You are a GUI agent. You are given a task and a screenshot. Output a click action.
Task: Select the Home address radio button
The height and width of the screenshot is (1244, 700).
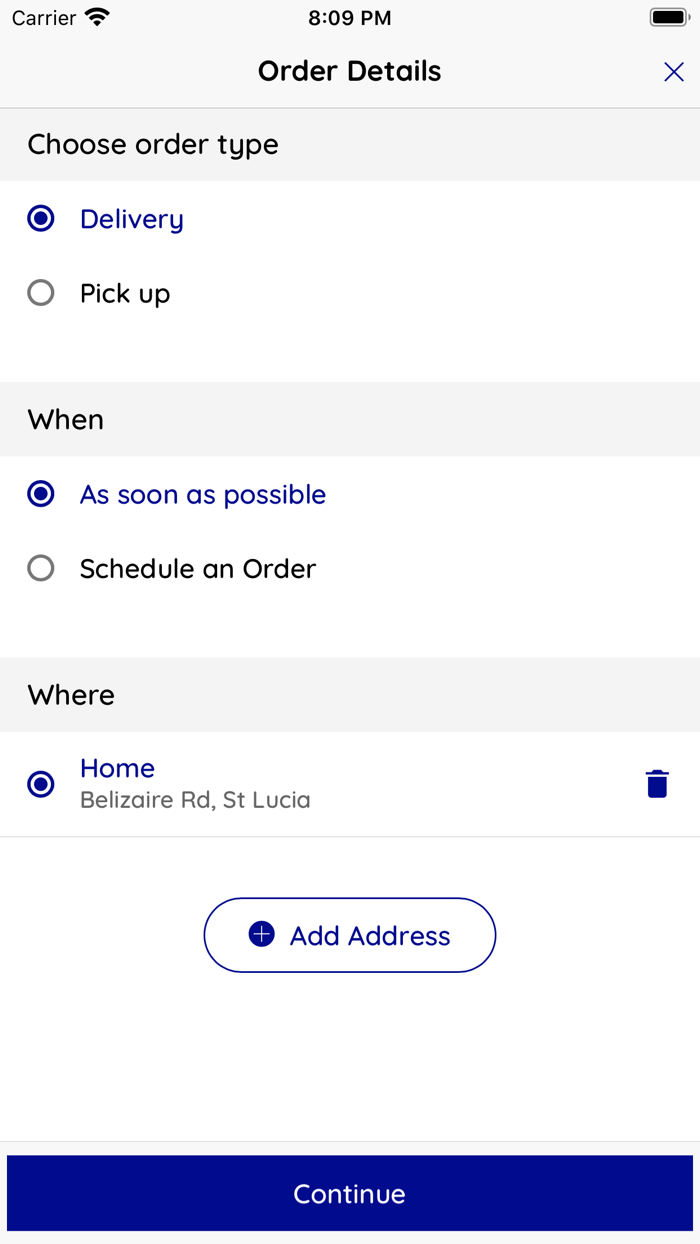point(41,784)
